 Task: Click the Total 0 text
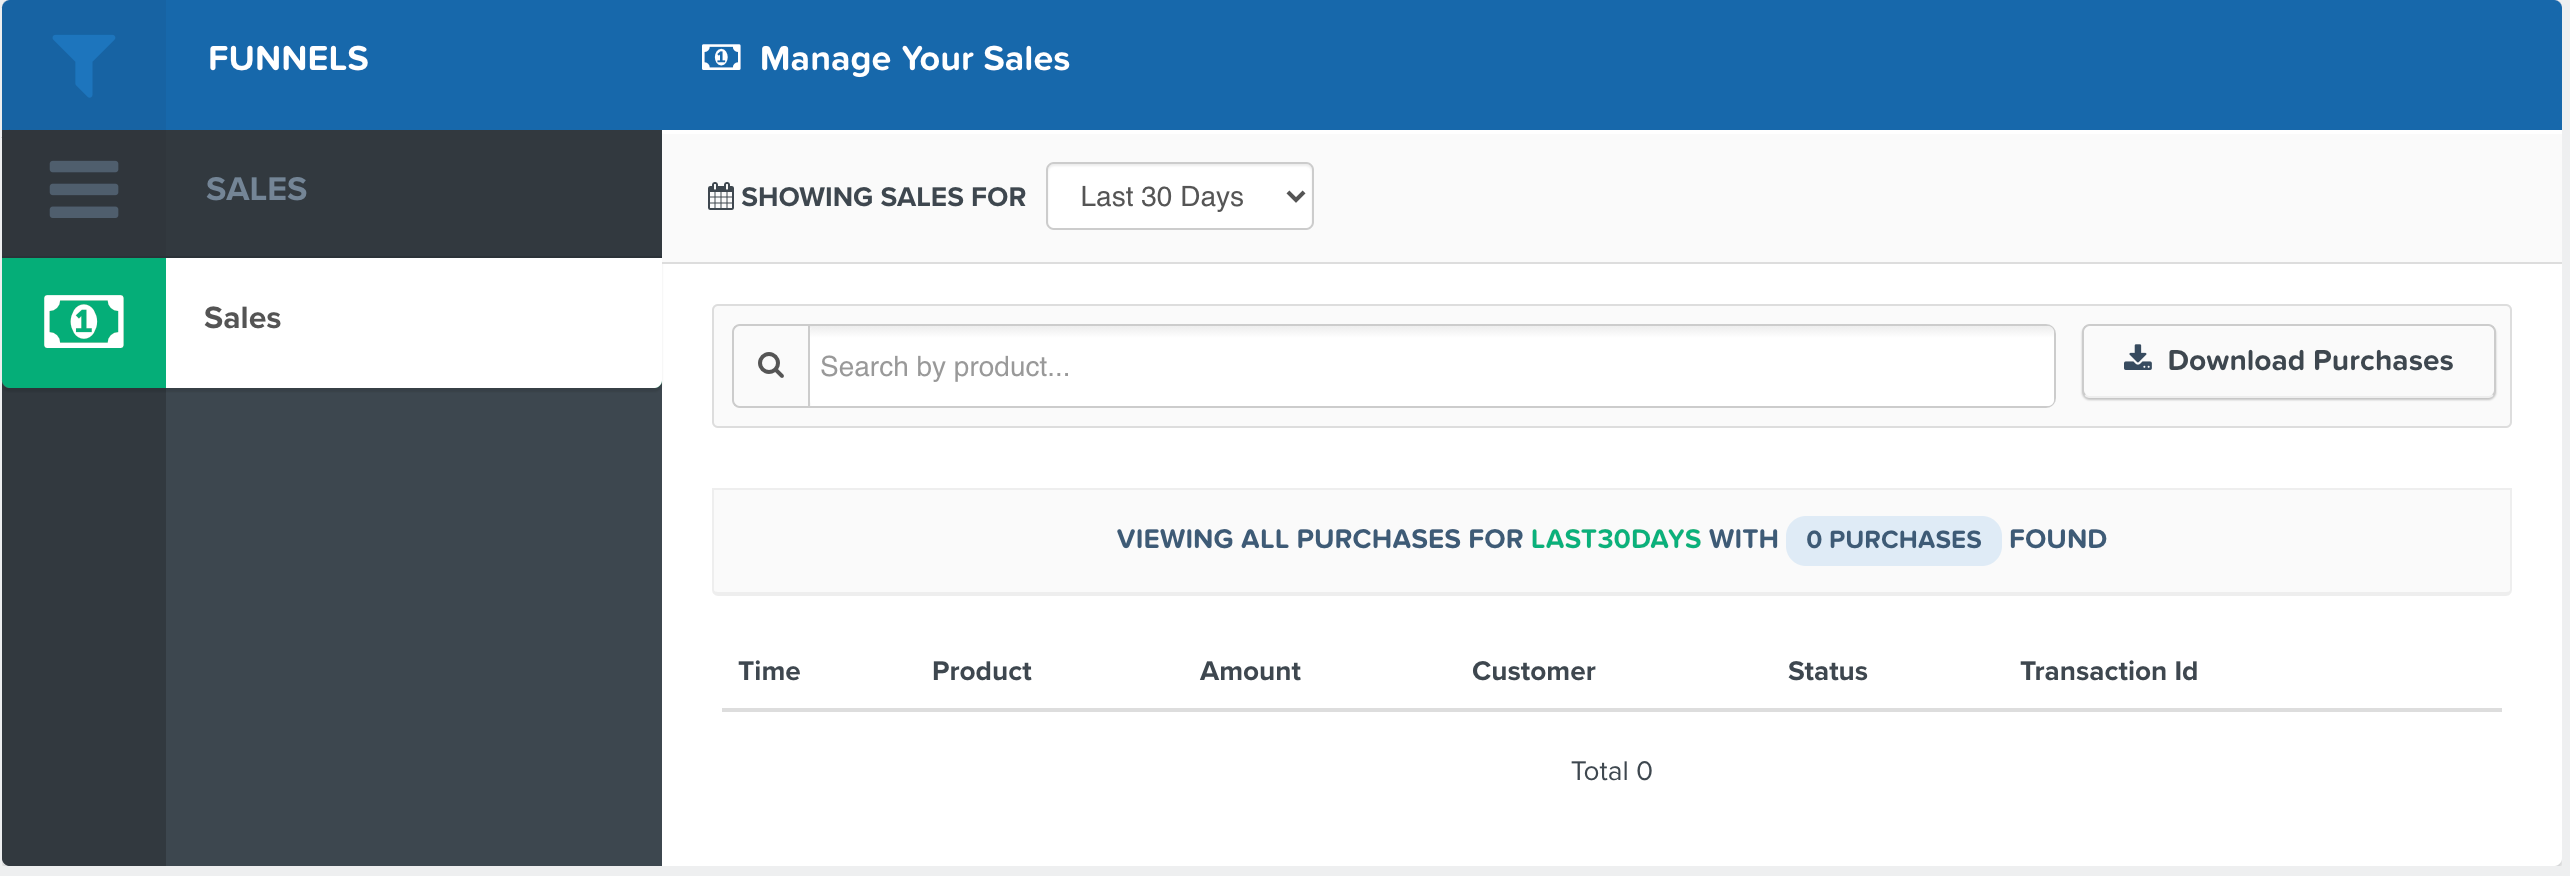point(1611,771)
